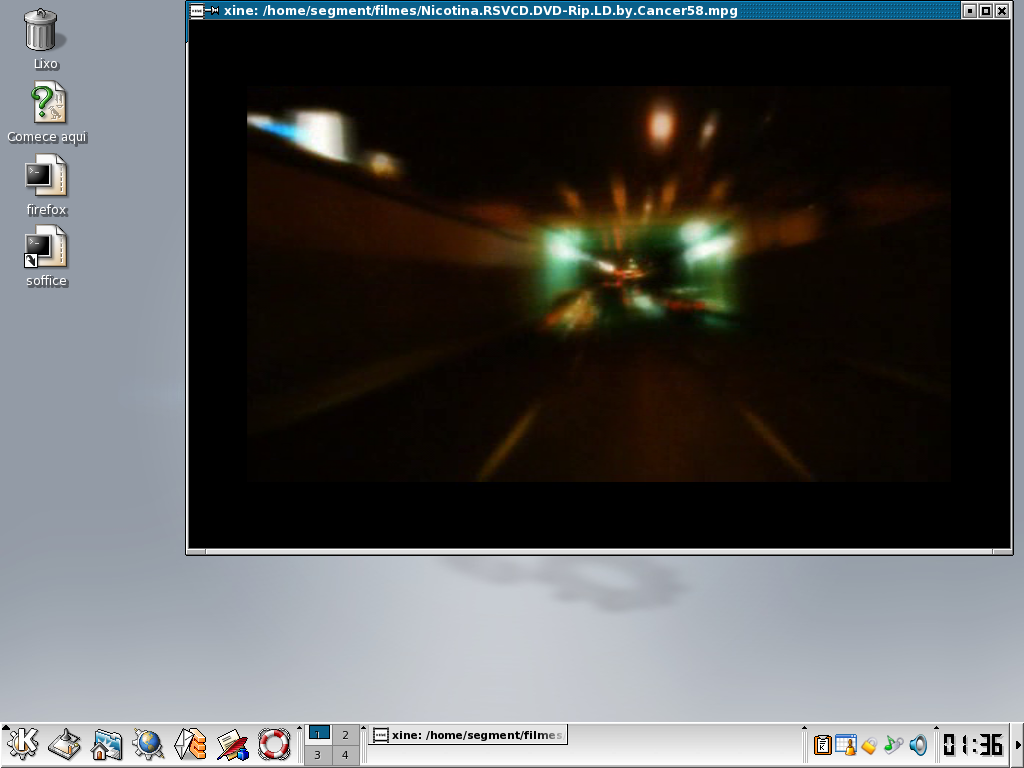1024x768 pixels.
Task: Open the Lixo trash desktop icon
Action: (x=45, y=39)
